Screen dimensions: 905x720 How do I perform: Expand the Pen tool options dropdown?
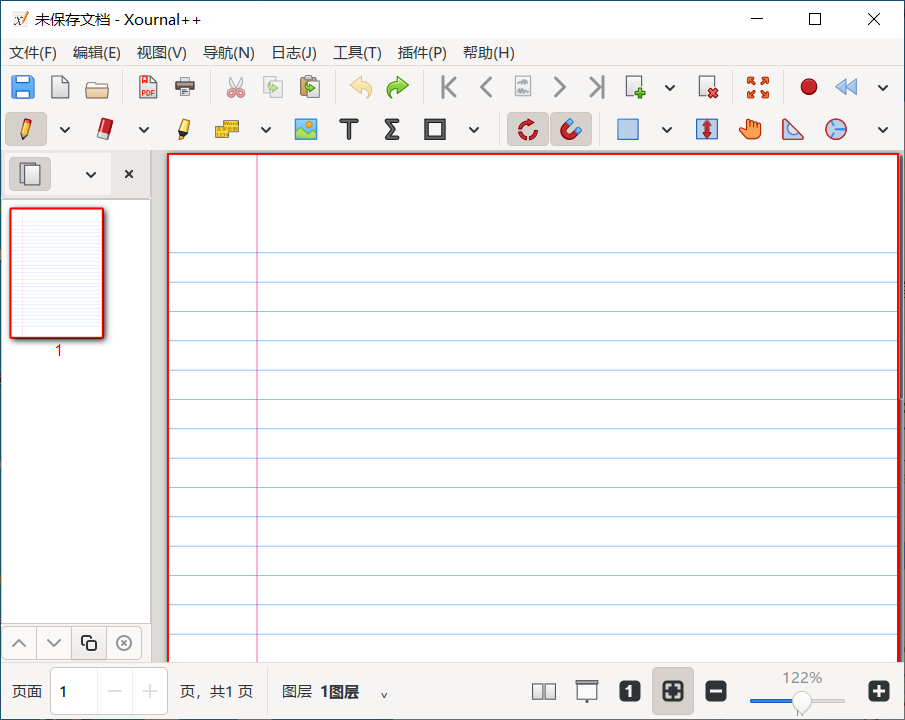(65, 129)
